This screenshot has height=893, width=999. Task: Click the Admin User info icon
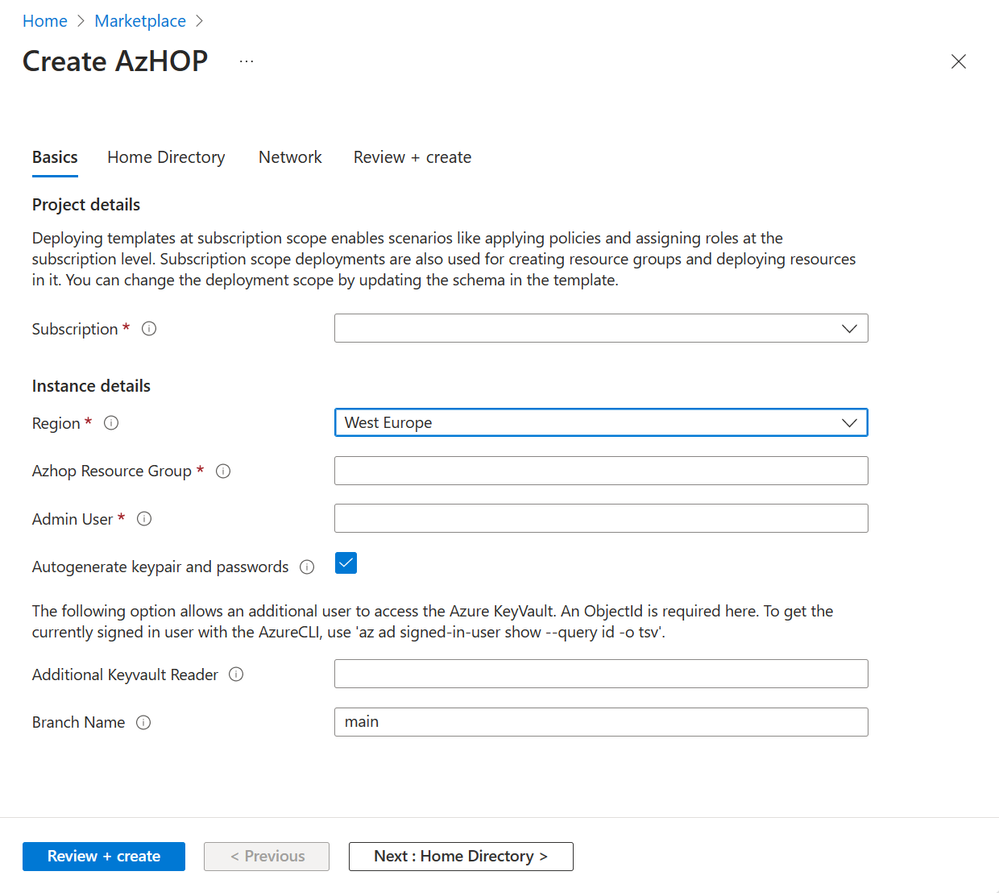point(145,519)
